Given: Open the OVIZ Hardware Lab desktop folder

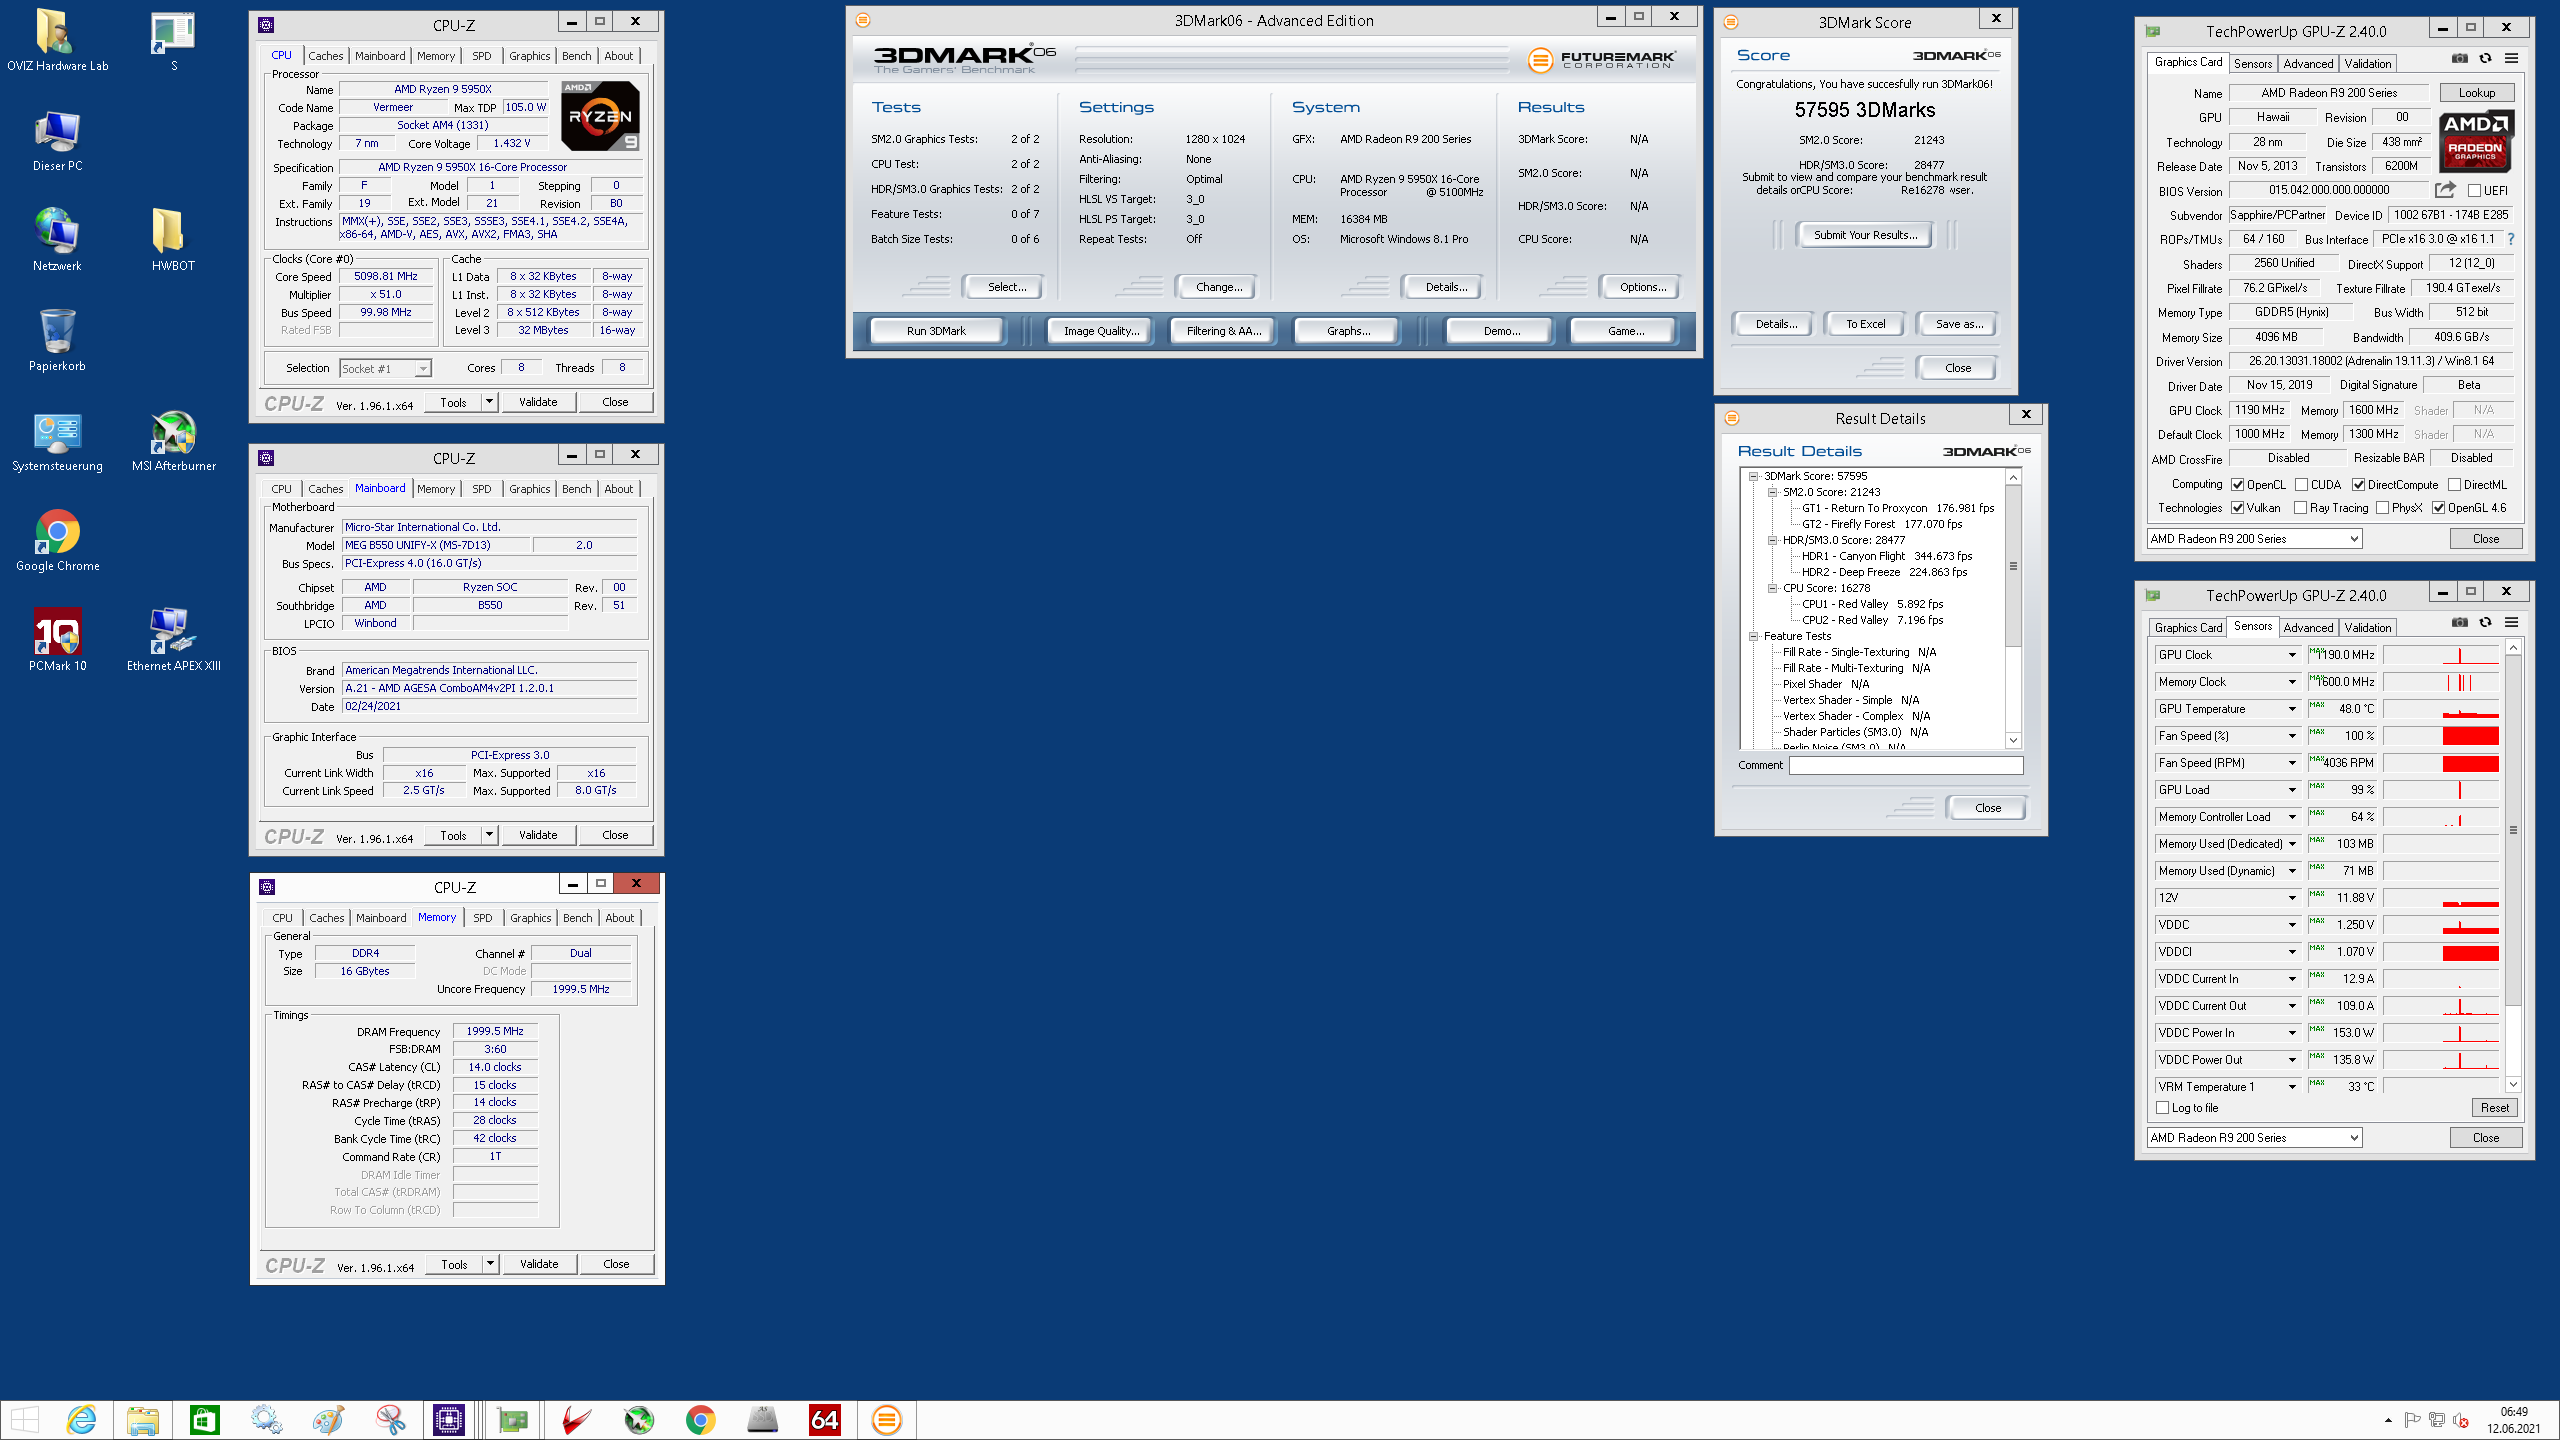Looking at the screenshot, I should pos(57,40).
